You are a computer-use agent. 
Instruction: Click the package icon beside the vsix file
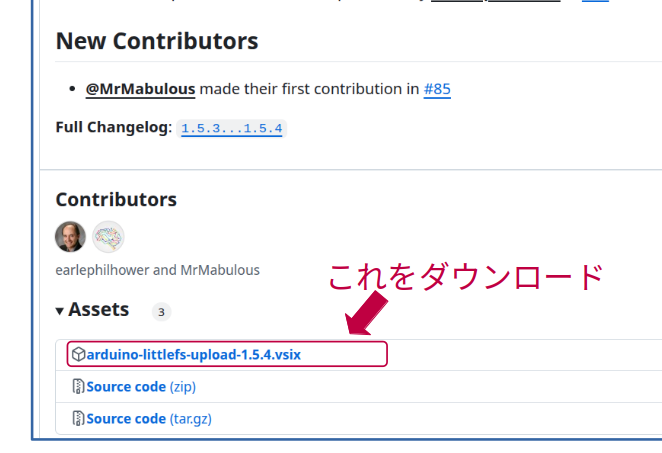pos(79,354)
